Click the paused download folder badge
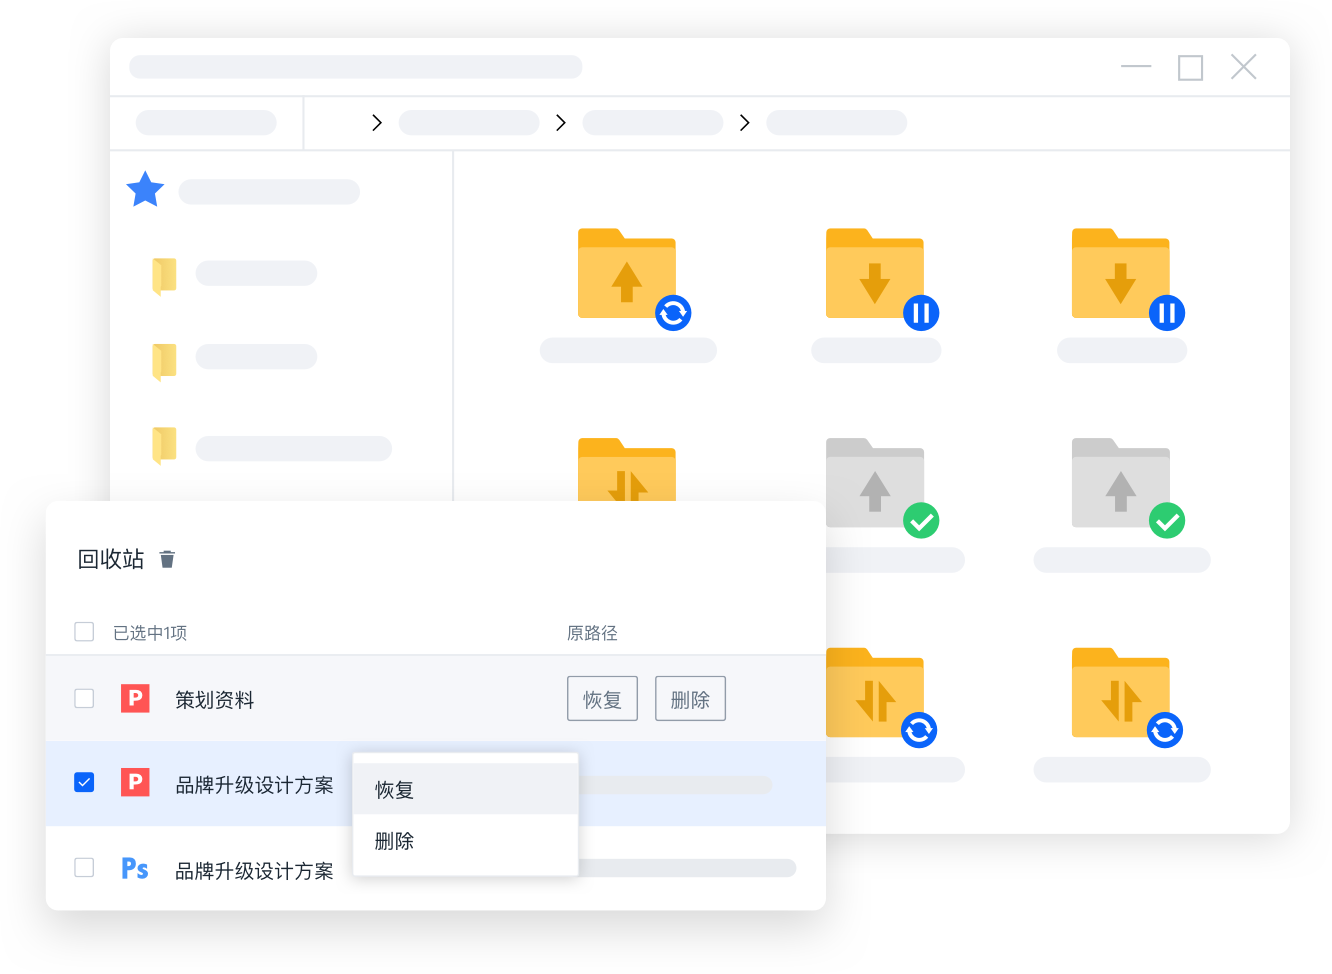 (x=920, y=312)
